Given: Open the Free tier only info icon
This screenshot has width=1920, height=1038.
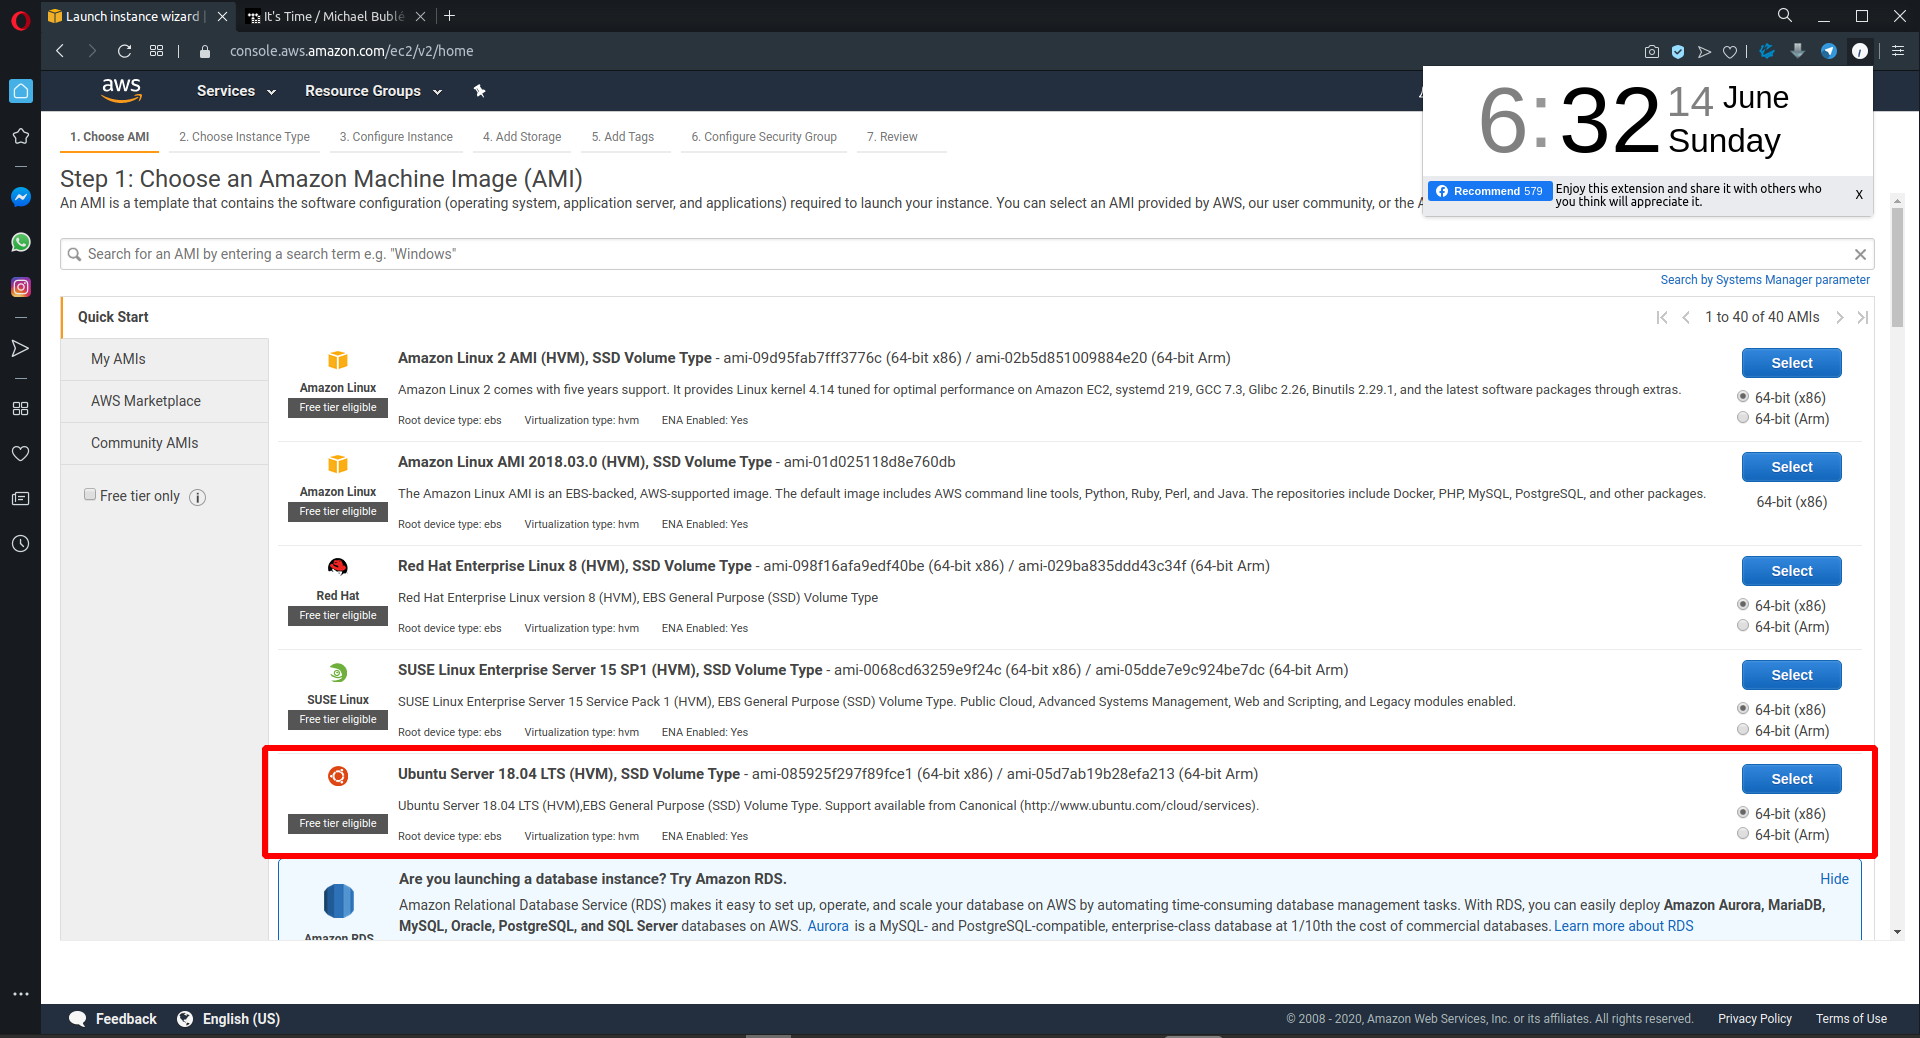Looking at the screenshot, I should tap(198, 497).
